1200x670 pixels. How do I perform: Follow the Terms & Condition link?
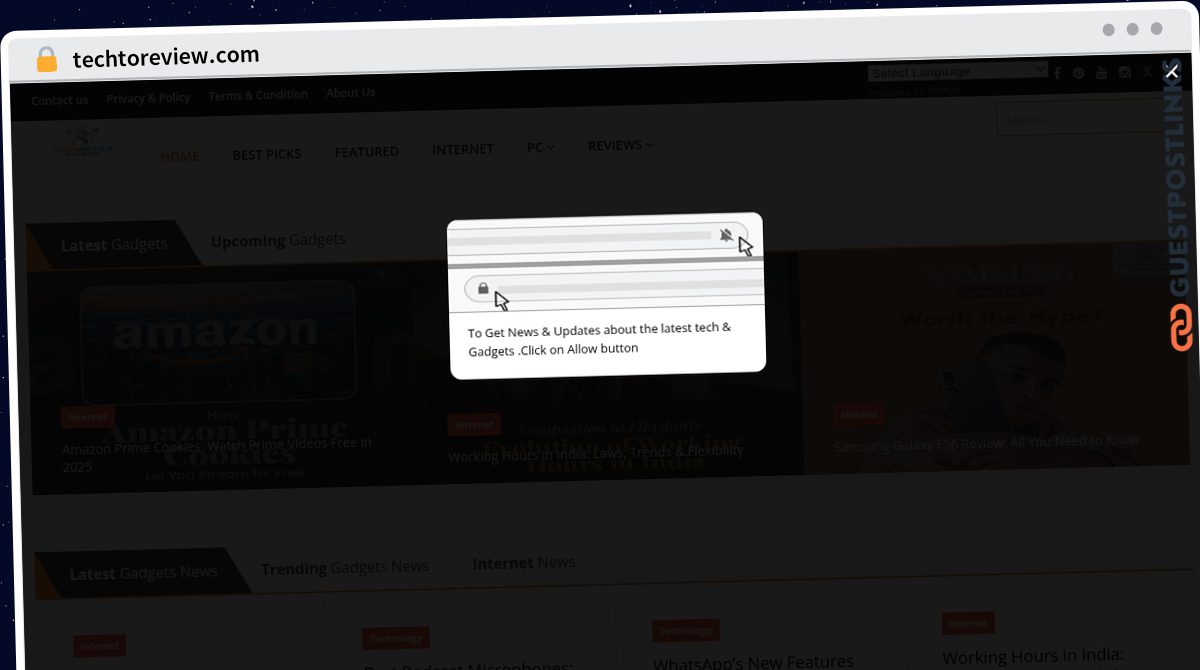(x=258, y=95)
